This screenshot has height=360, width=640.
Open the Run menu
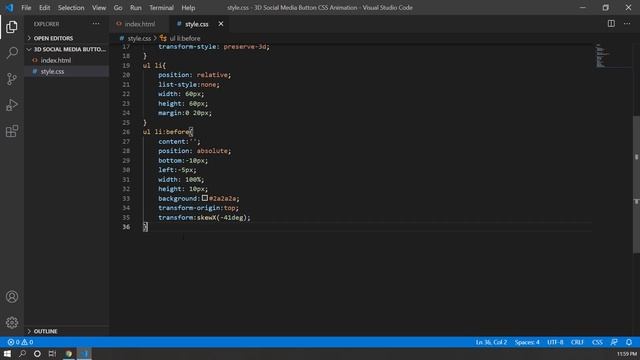136,7
